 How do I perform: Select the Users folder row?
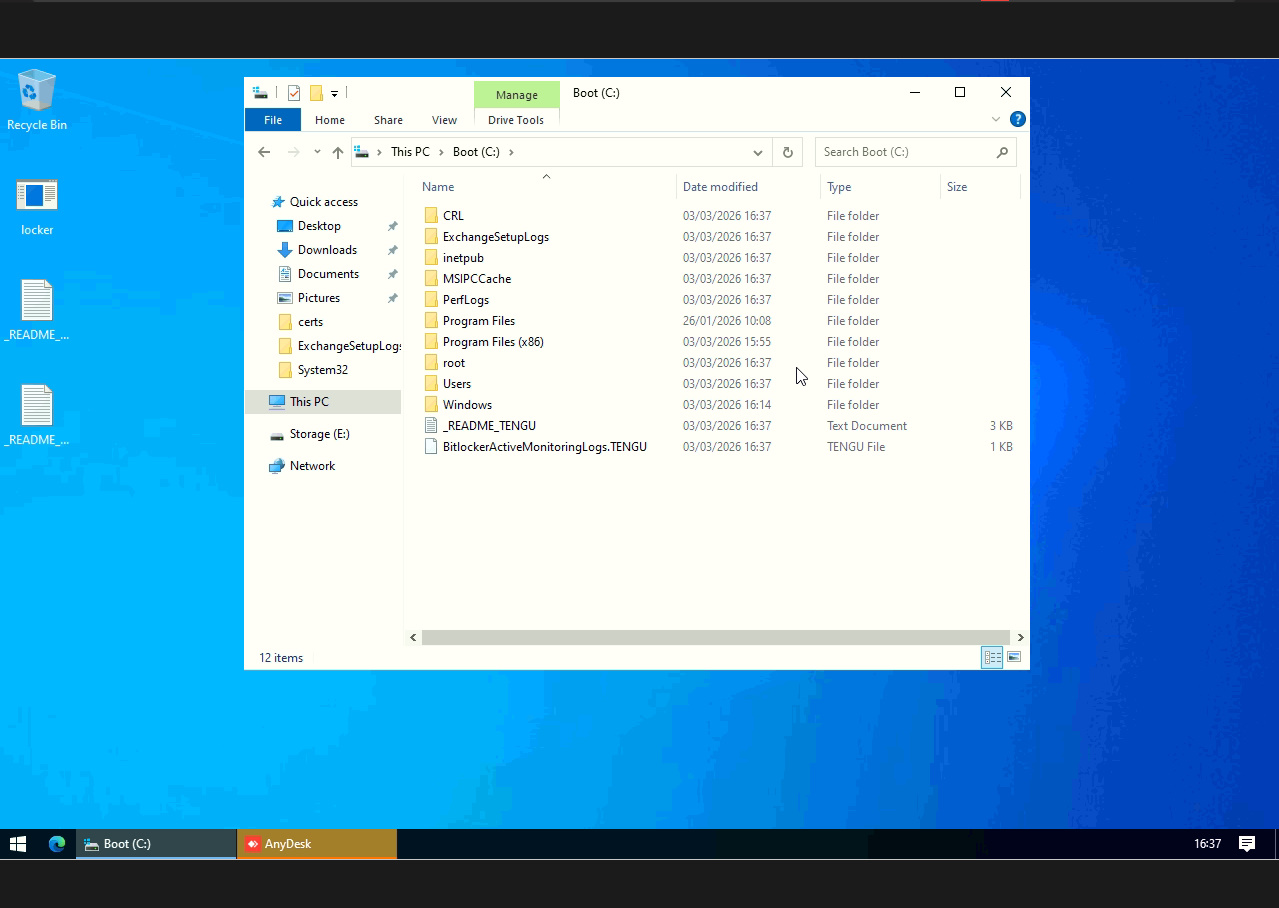(x=717, y=384)
